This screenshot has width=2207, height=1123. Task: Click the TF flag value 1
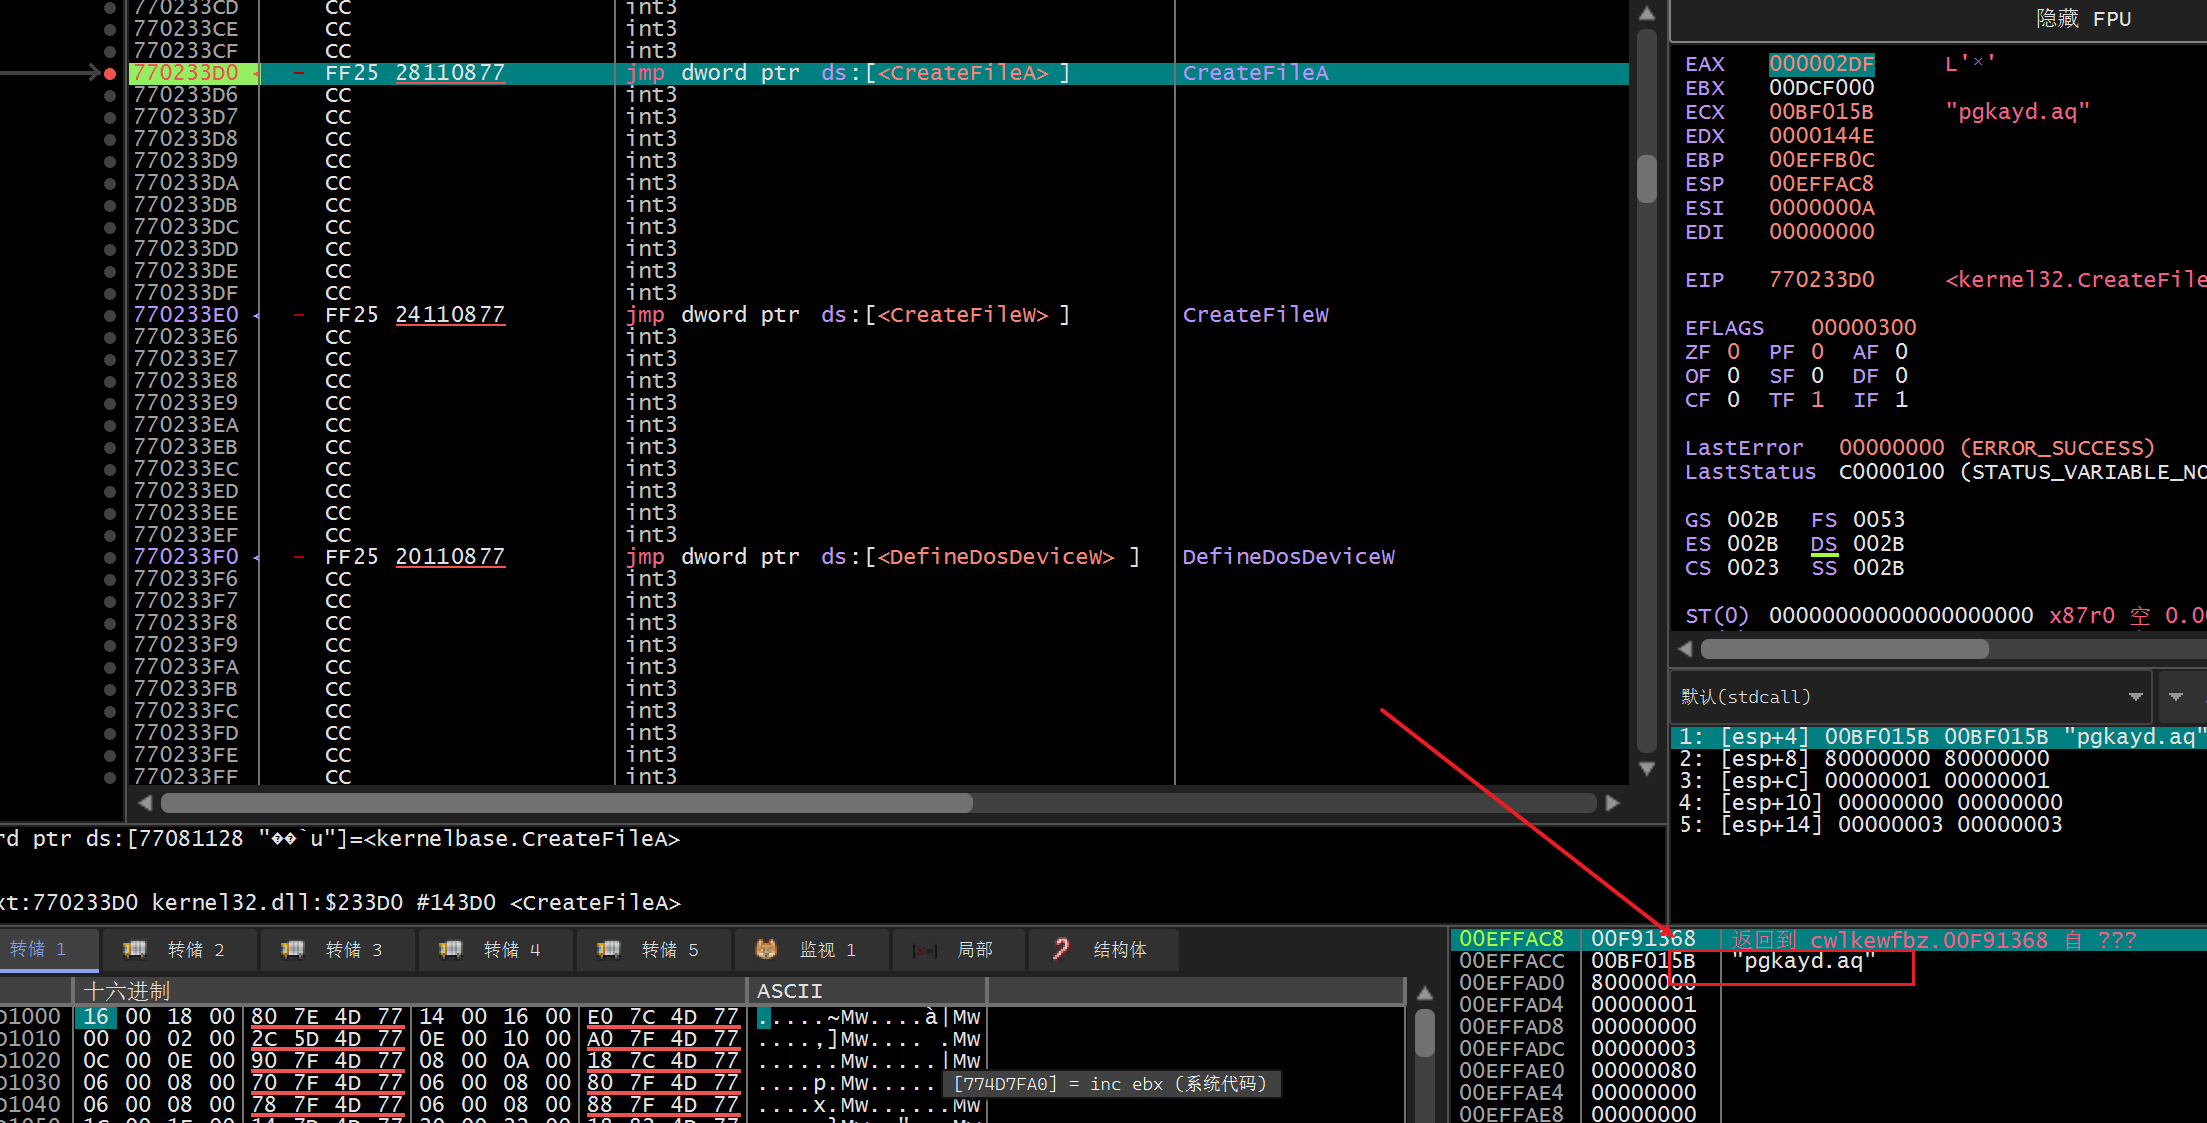point(1817,400)
